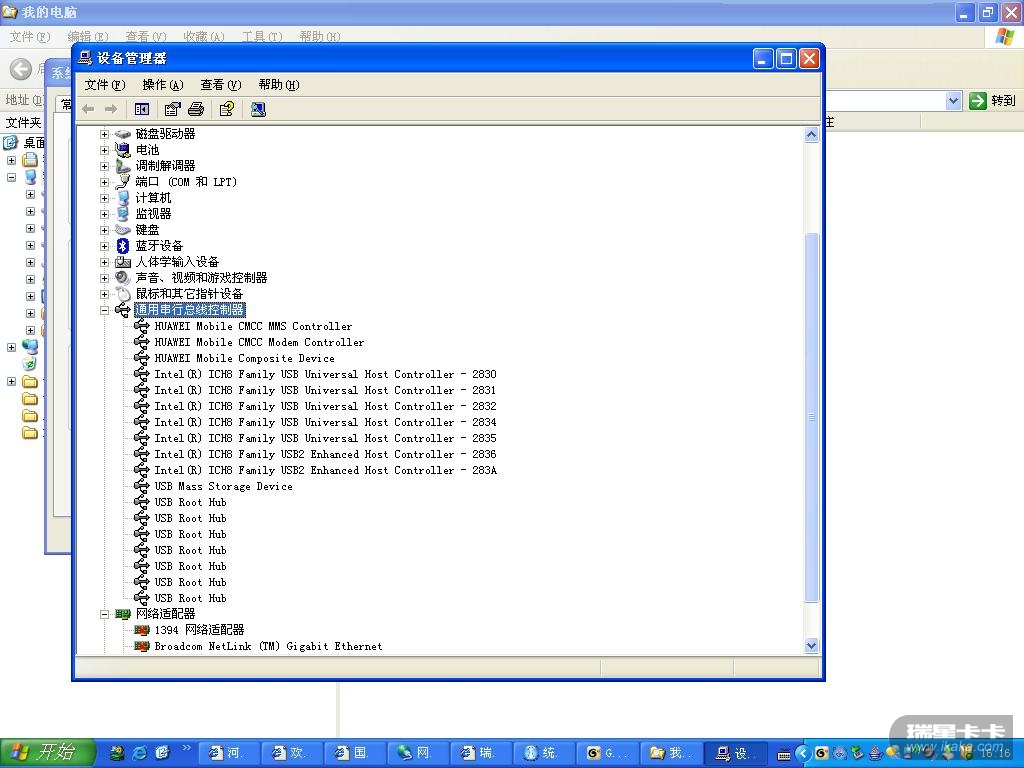Screen dimensions: 1024x768
Task: Select Broadcom NetLink (TM) Gigabit Ethernet
Action: click(x=268, y=646)
